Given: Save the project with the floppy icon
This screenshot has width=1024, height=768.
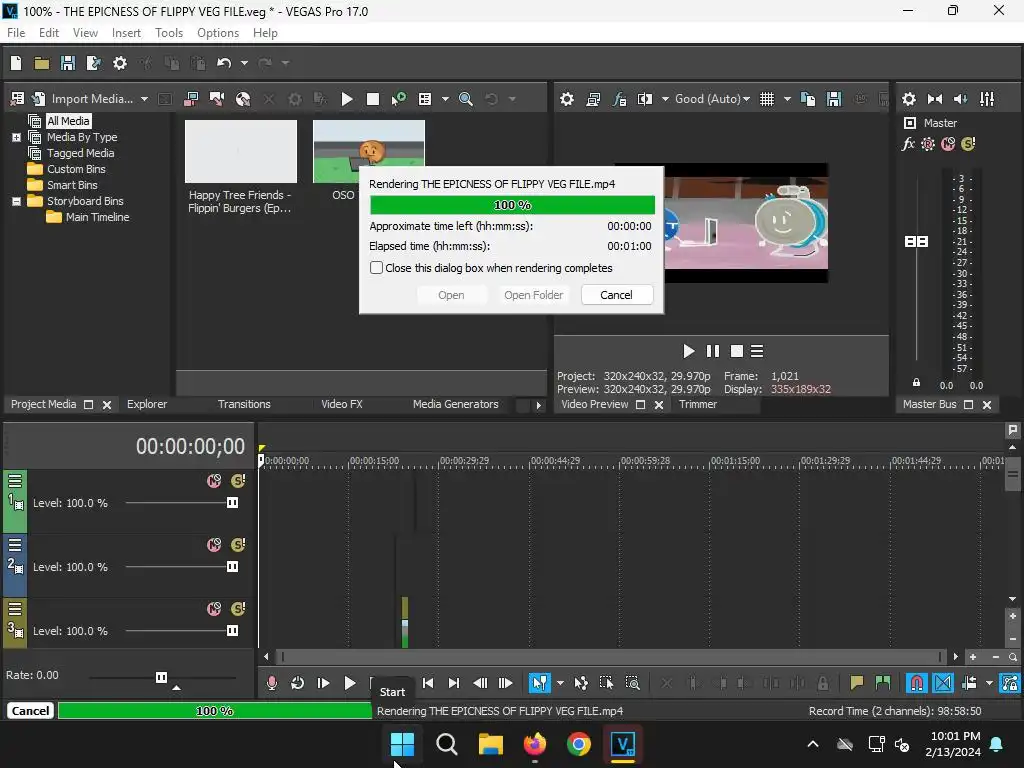Looking at the screenshot, I should point(67,63).
